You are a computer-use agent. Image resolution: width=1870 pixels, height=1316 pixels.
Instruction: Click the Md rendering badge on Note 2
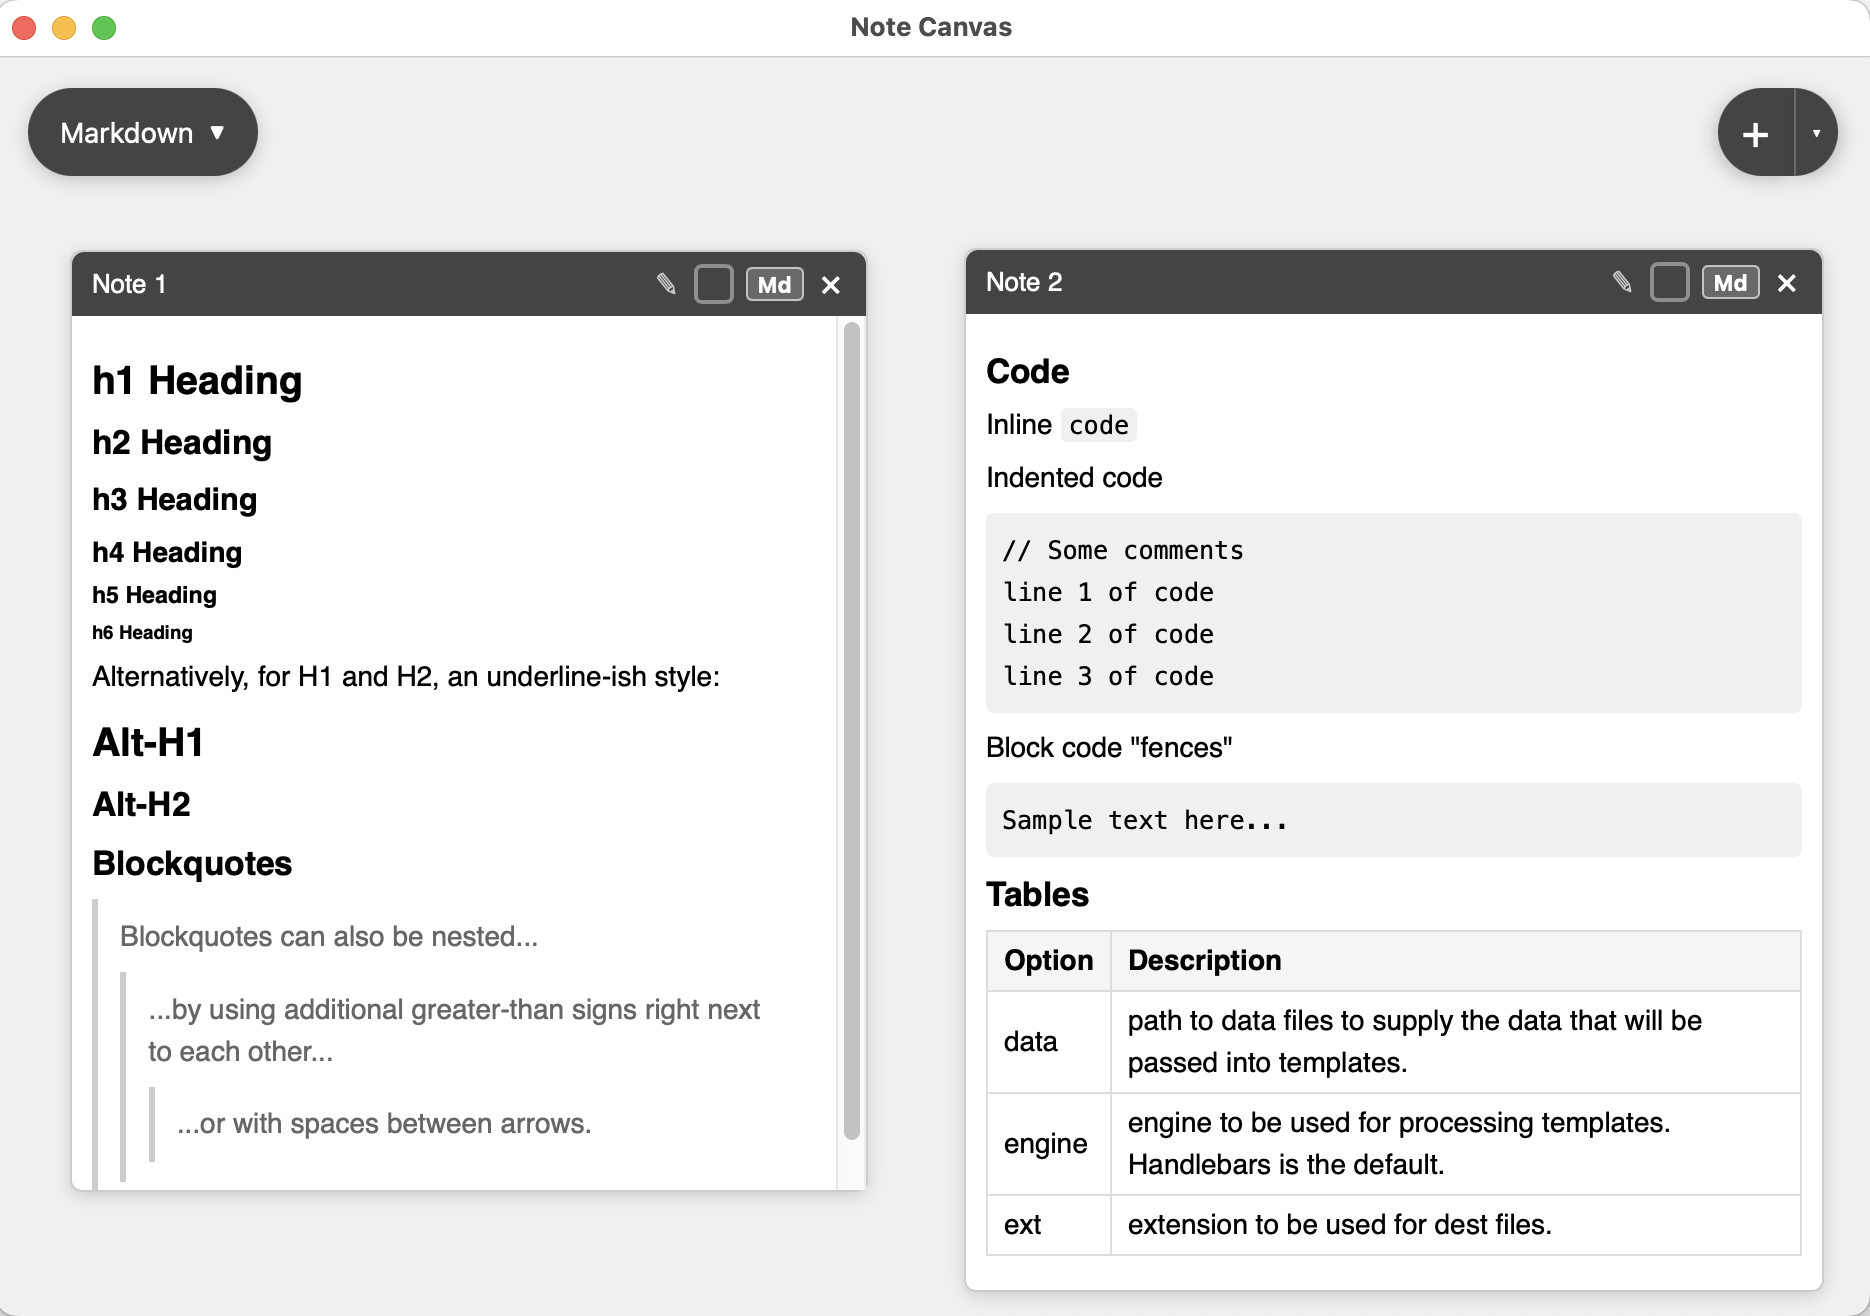click(x=1731, y=282)
